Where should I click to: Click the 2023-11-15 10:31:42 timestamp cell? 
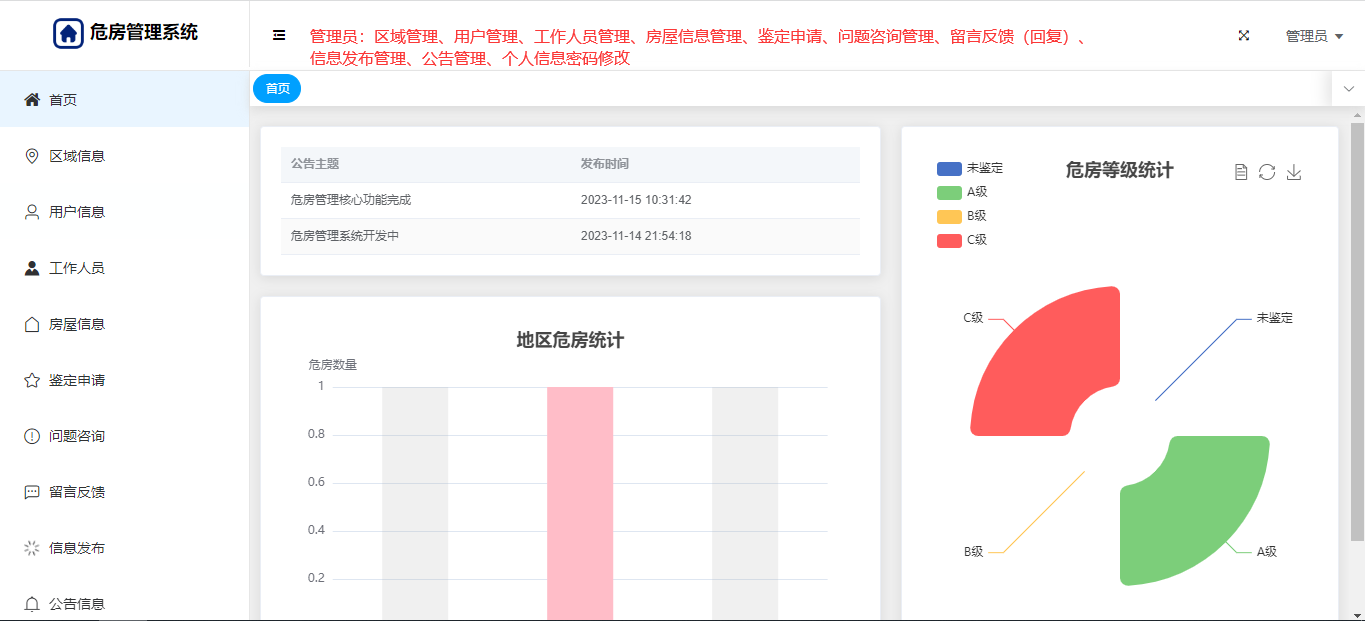tap(636, 200)
